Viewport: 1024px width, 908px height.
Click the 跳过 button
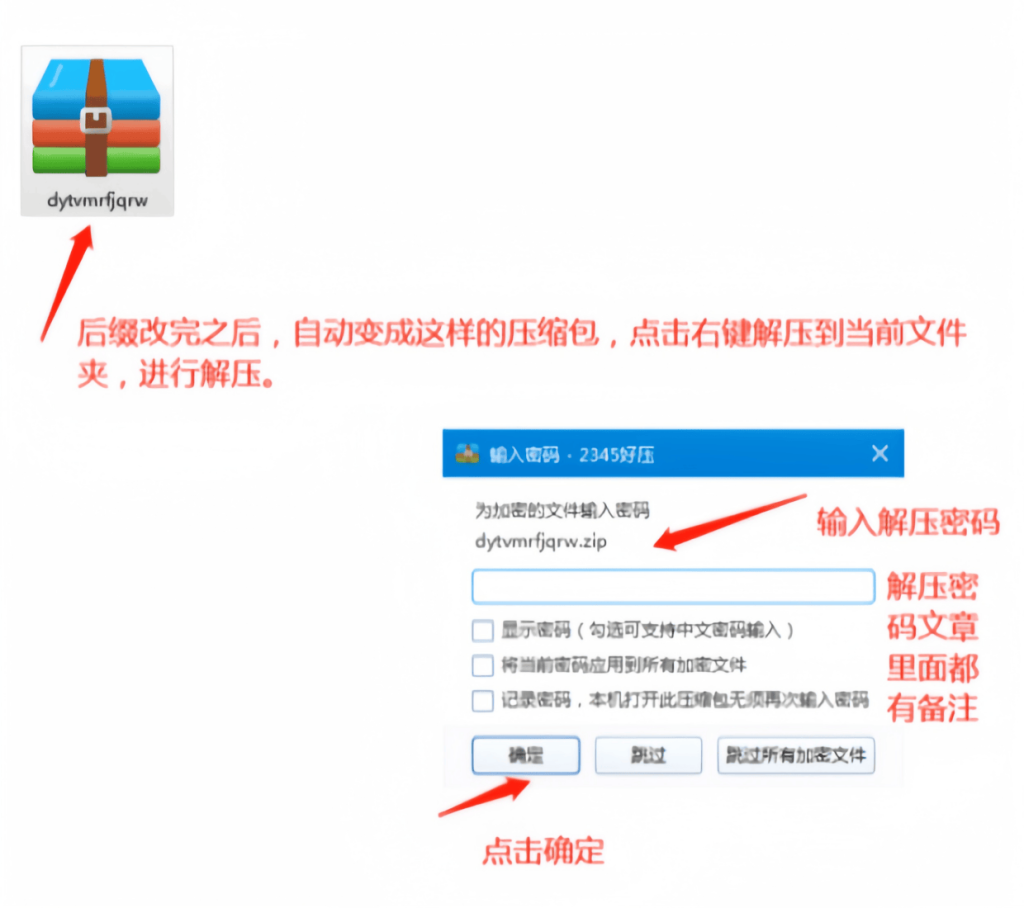(x=648, y=755)
